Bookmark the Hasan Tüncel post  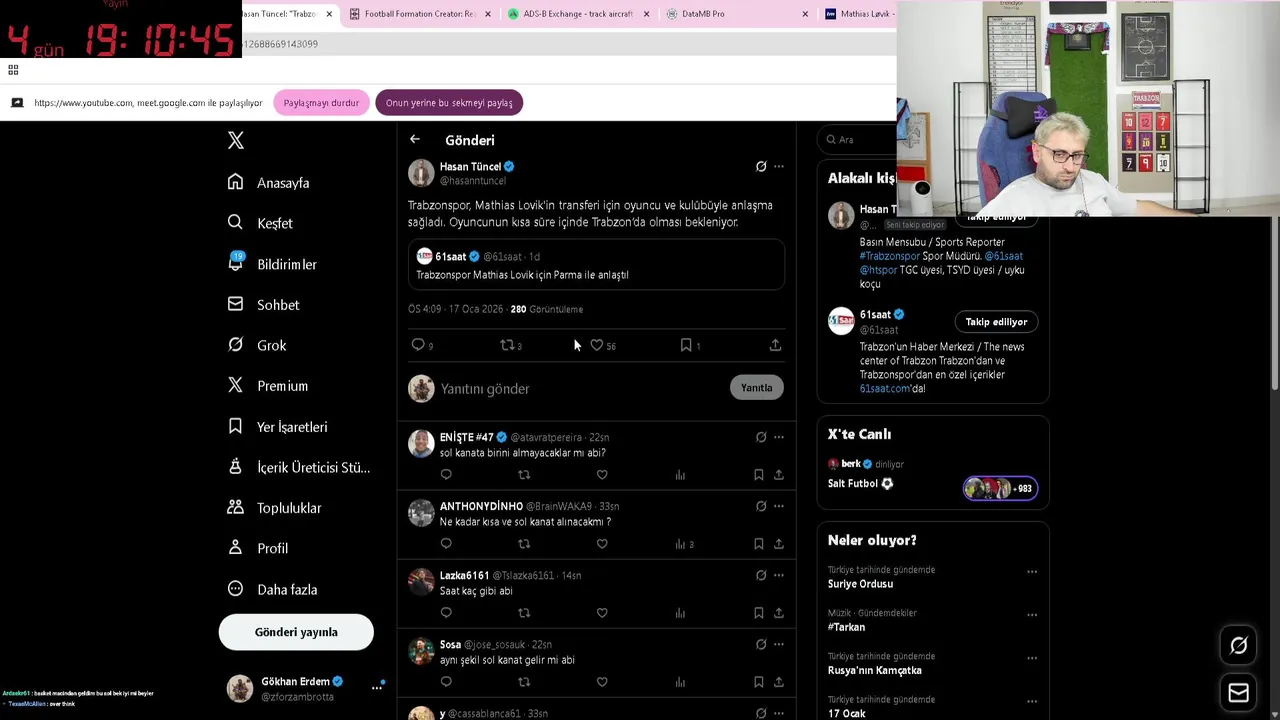coord(686,345)
